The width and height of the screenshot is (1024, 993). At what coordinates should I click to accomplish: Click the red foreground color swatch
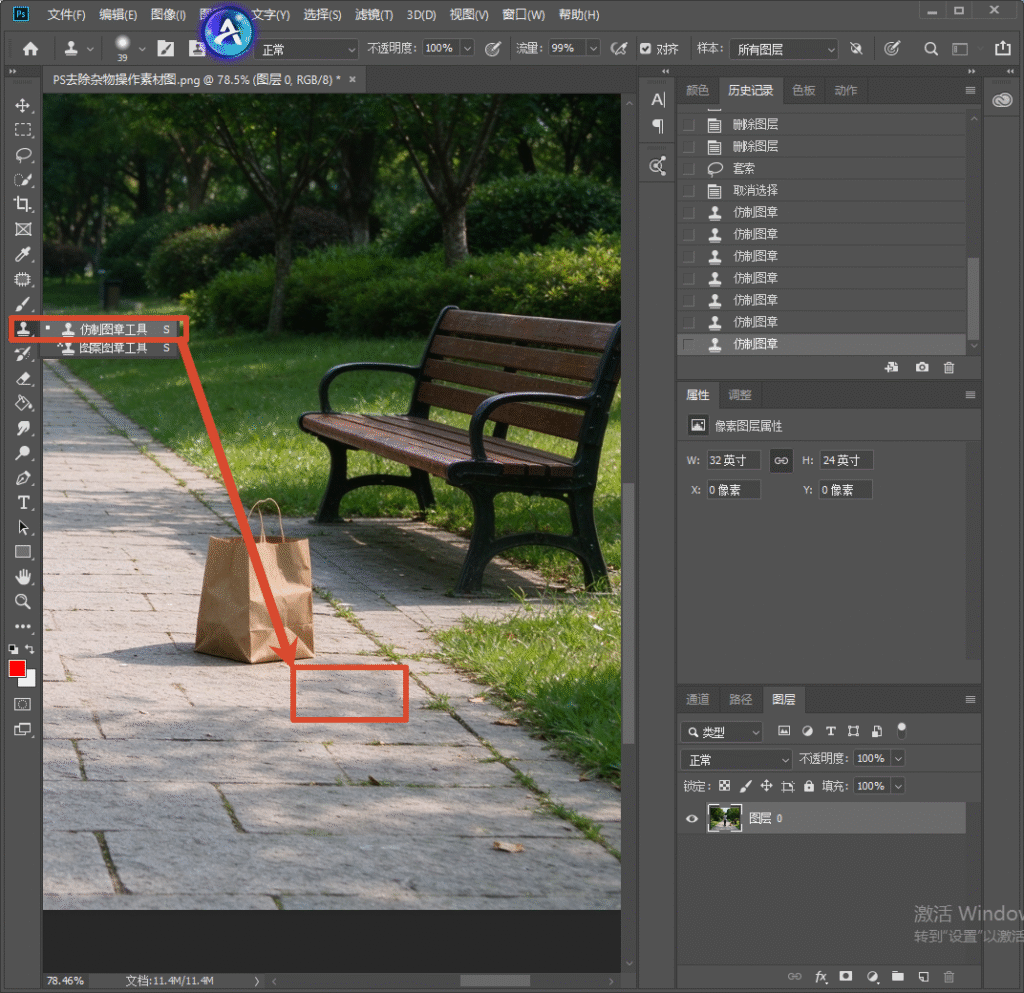pos(17,669)
